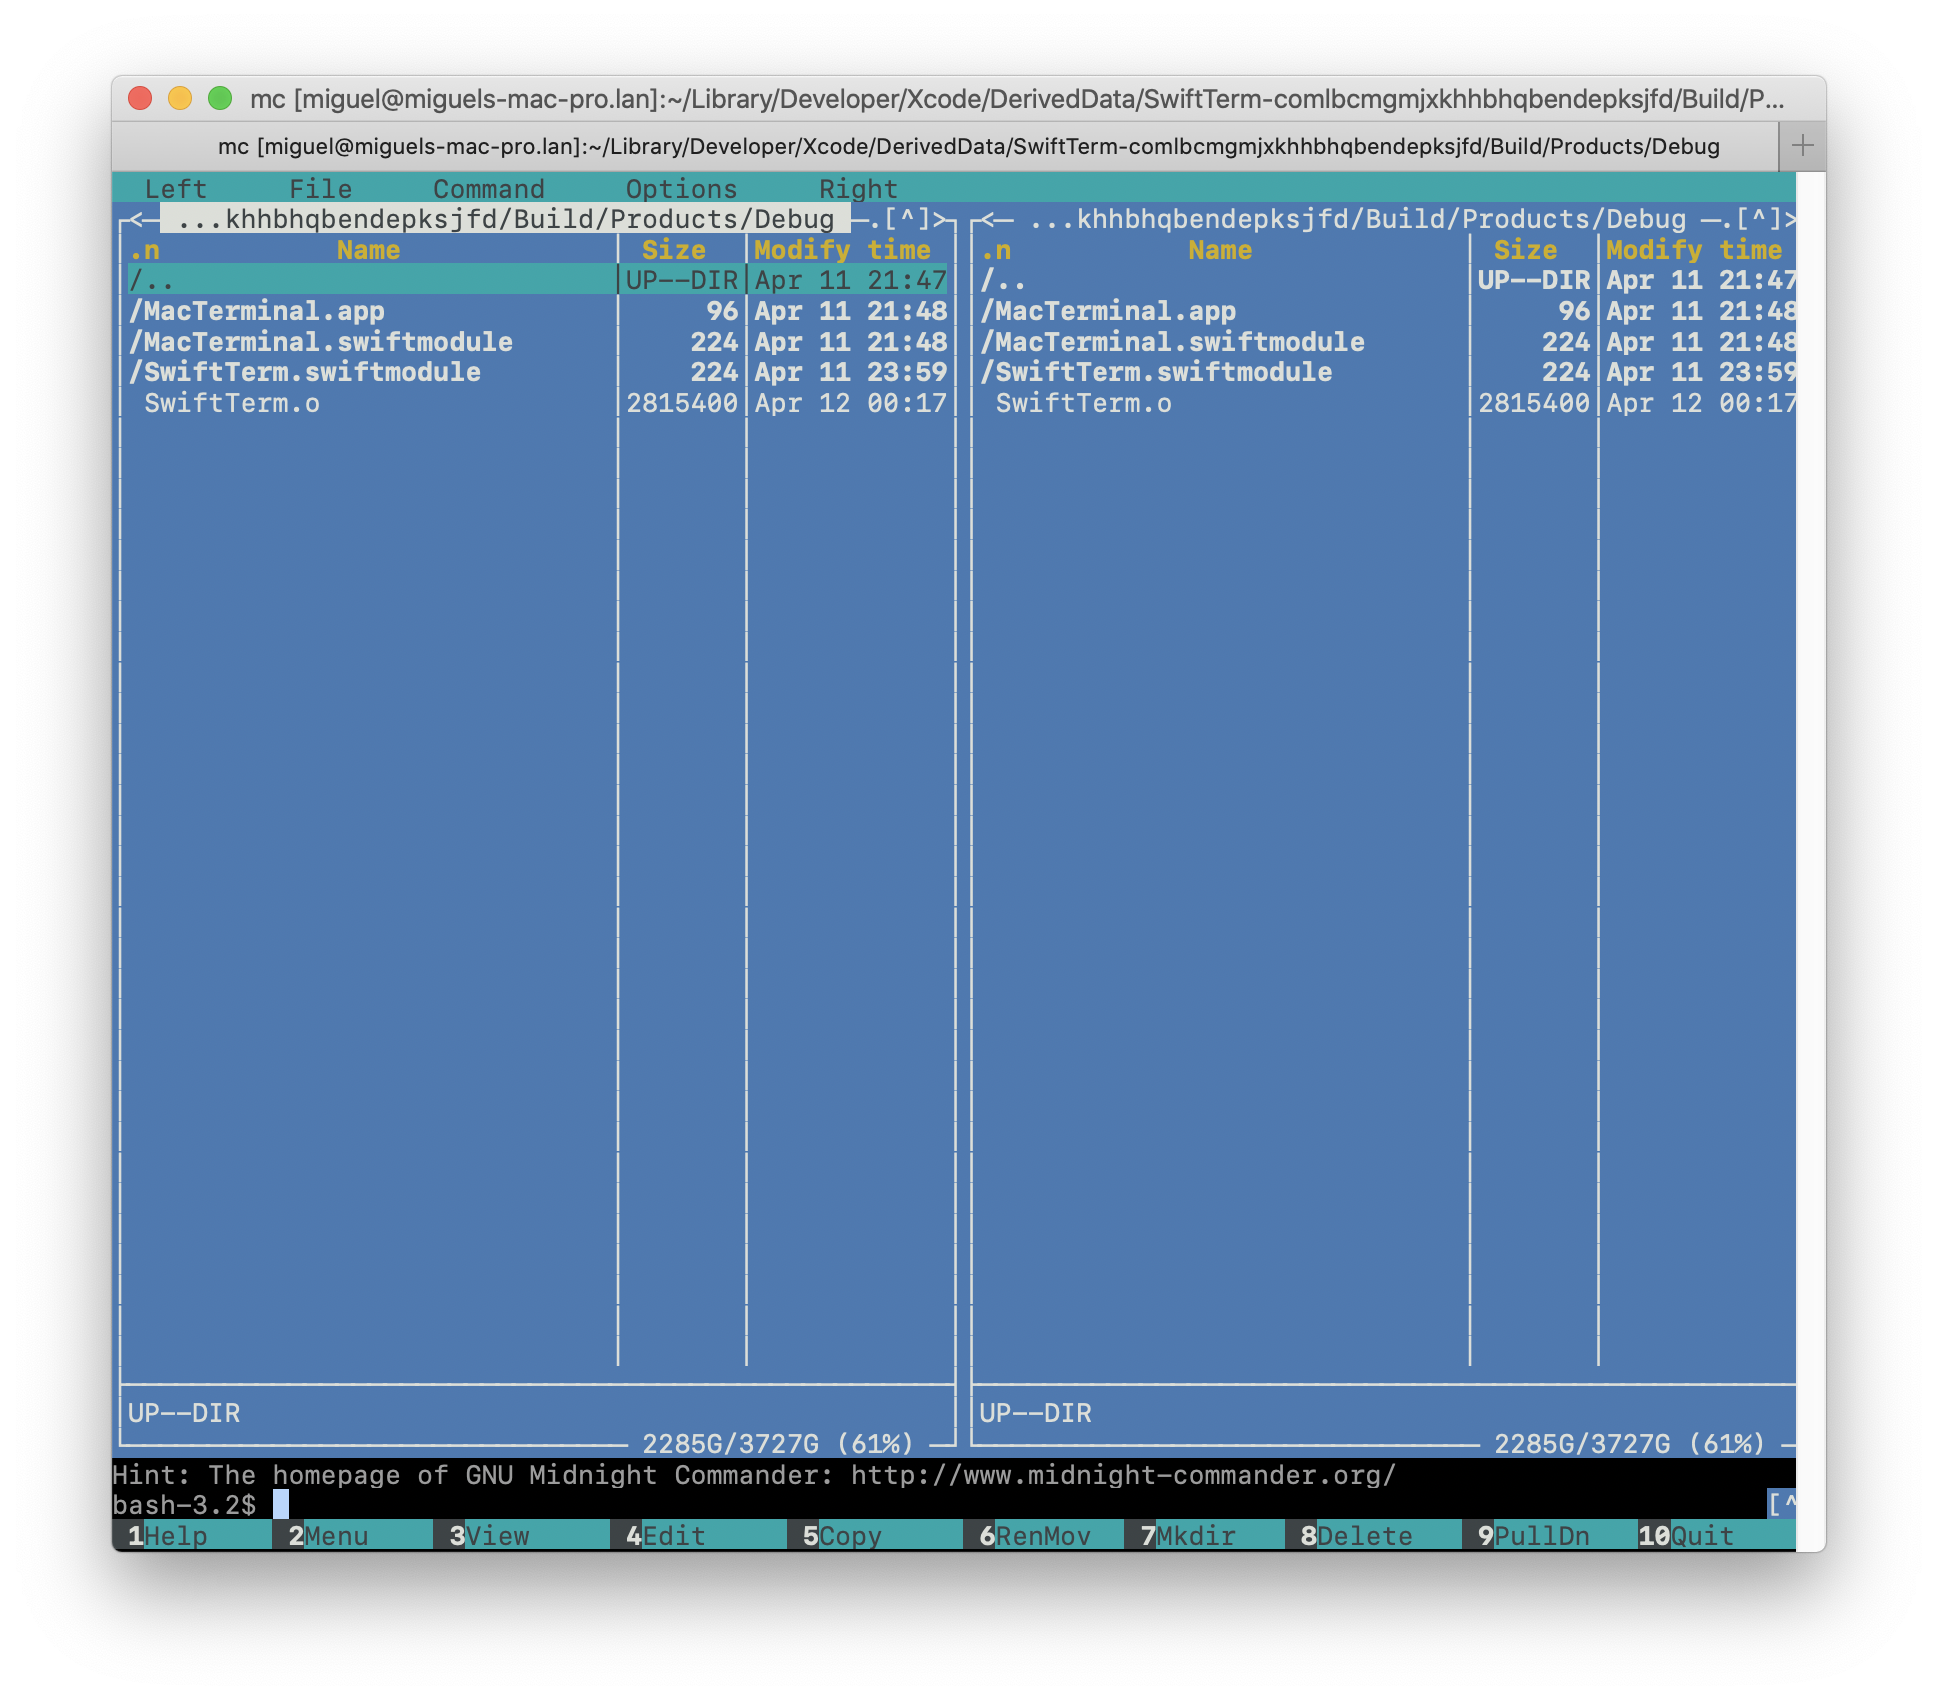
Task: Sort left panel by Modify time column
Action: (842, 250)
